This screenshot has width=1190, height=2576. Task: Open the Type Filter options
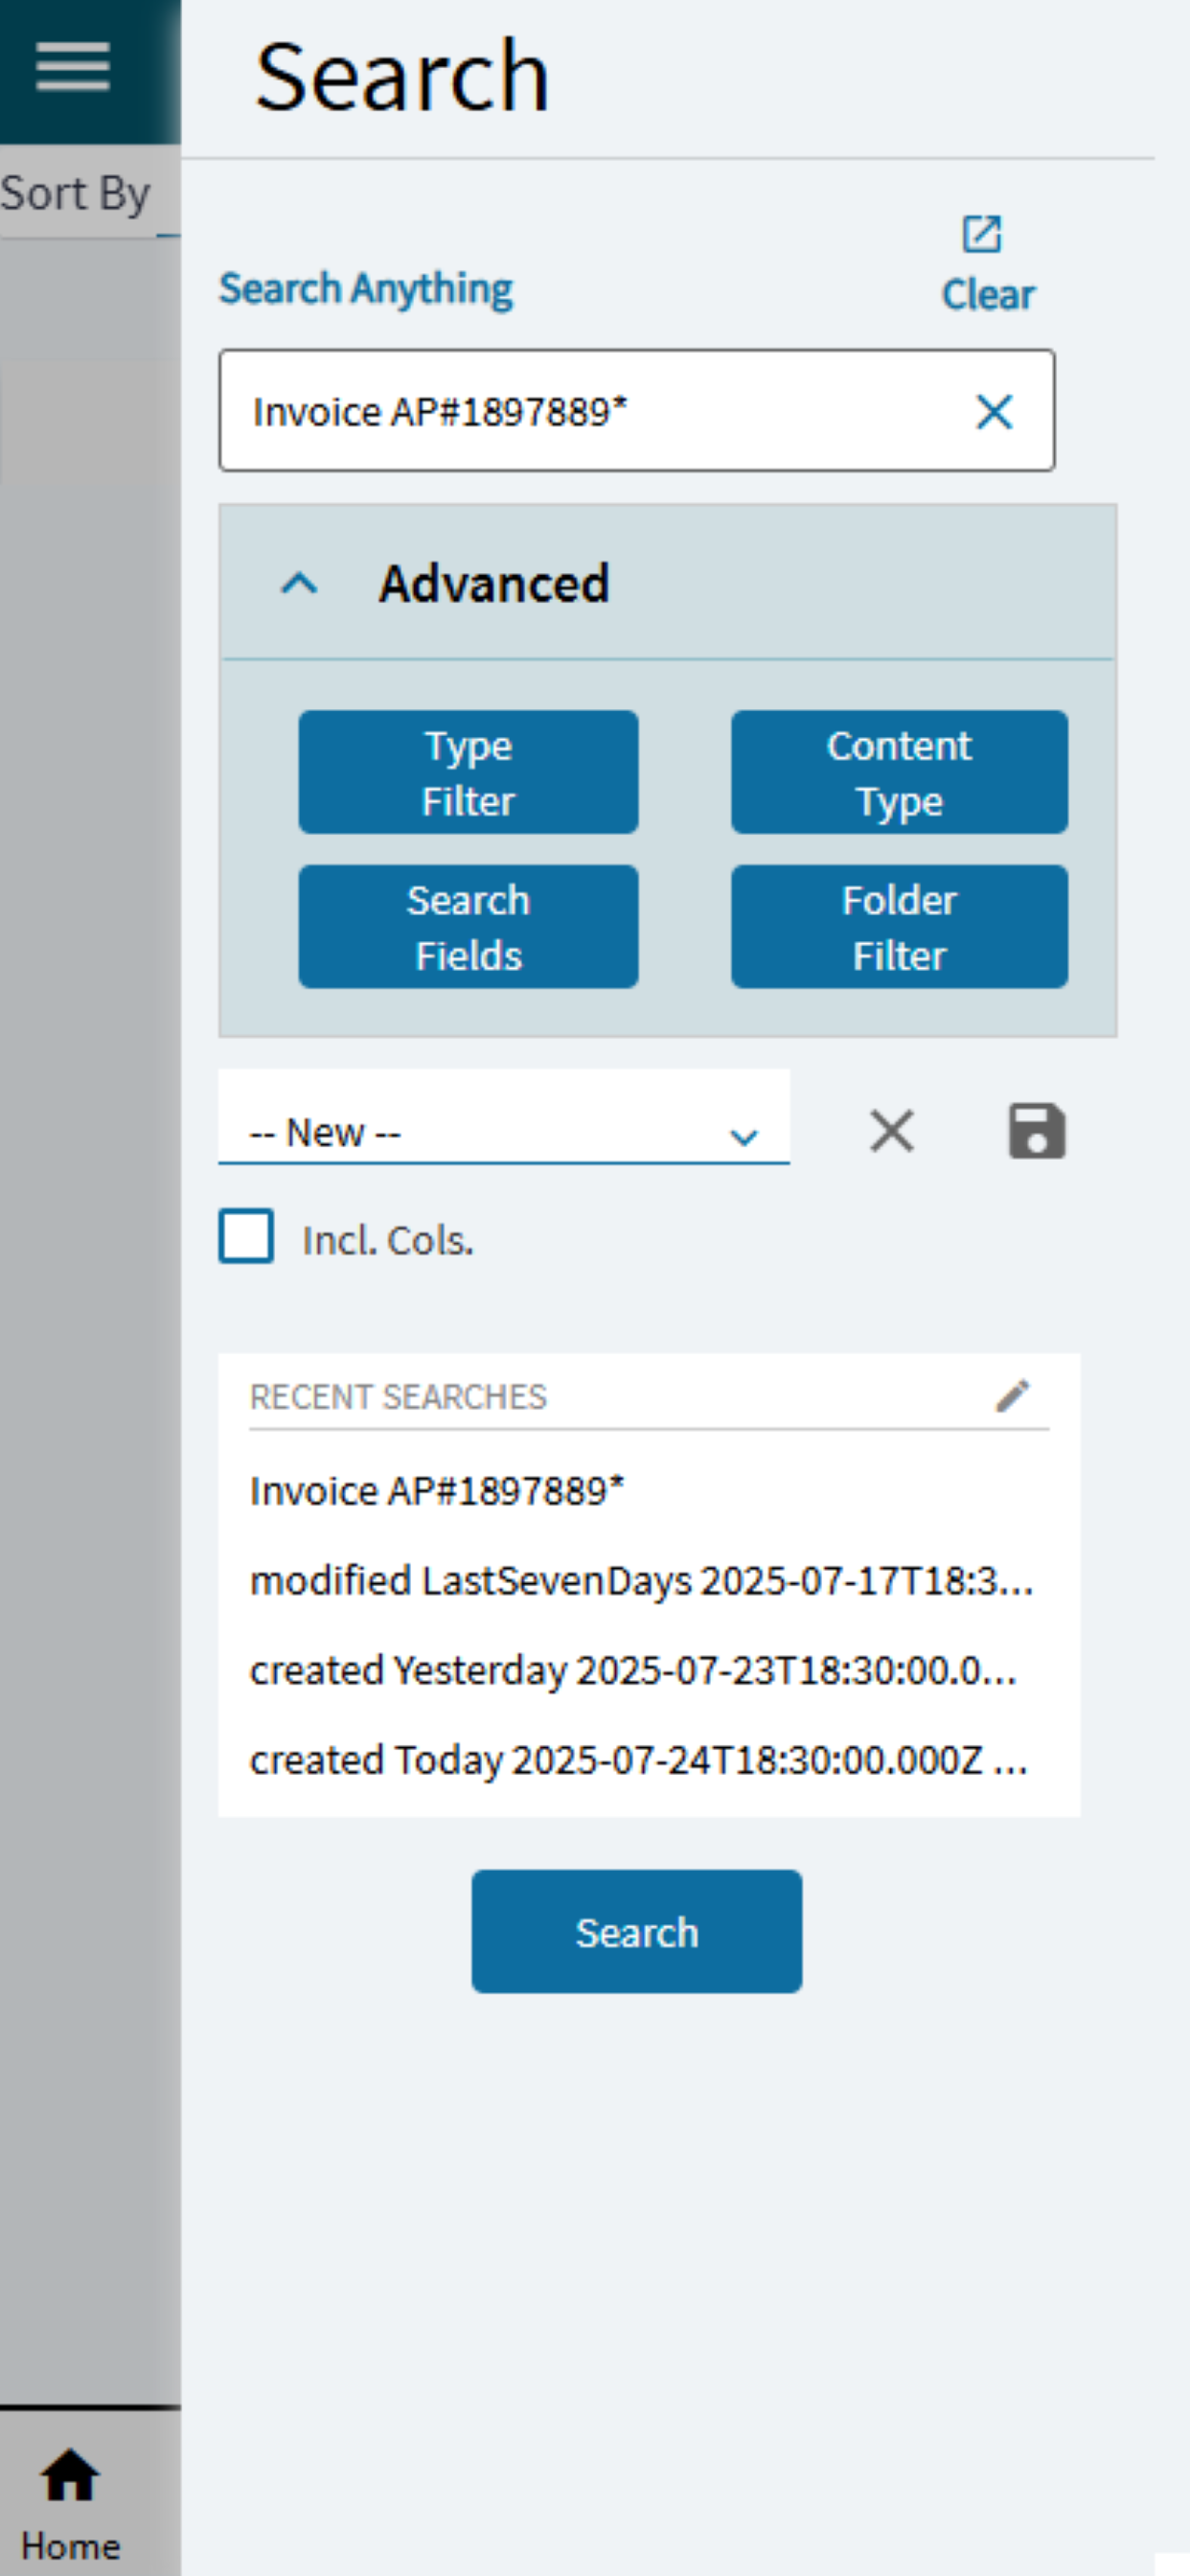[468, 772]
